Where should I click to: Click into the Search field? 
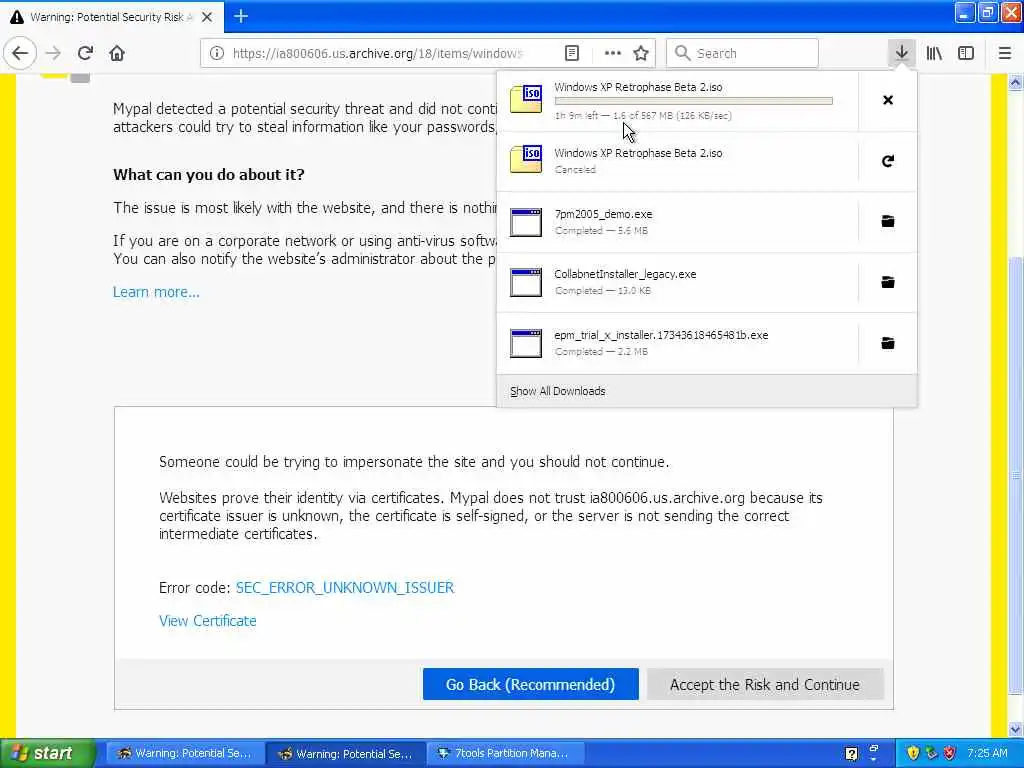tap(742, 53)
